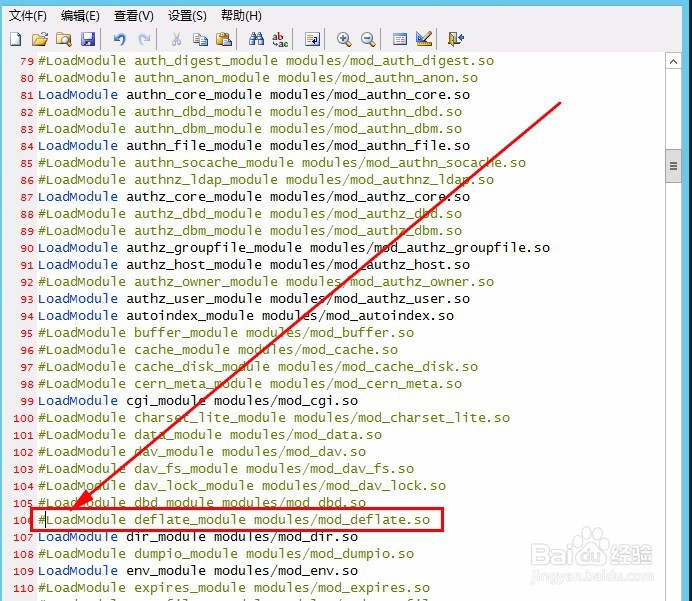Click the vertical scrollbar up arrow
Image resolution: width=692 pixels, height=601 pixels.
(673, 62)
